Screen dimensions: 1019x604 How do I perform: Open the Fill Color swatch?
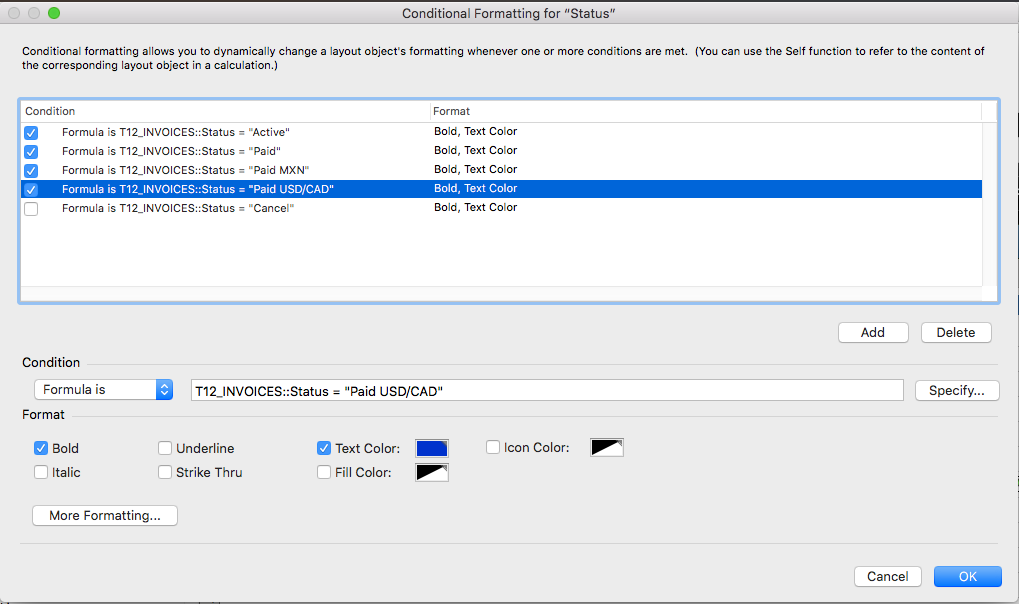[432, 472]
